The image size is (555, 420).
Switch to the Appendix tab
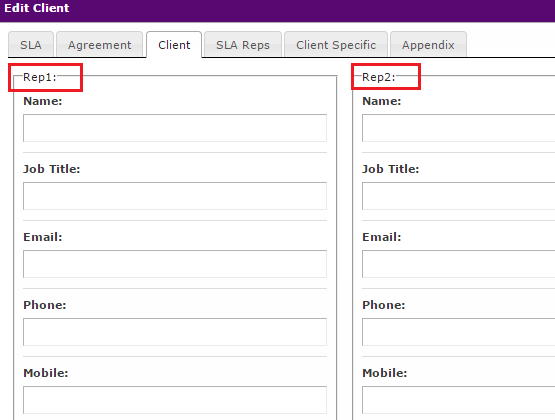pos(428,45)
